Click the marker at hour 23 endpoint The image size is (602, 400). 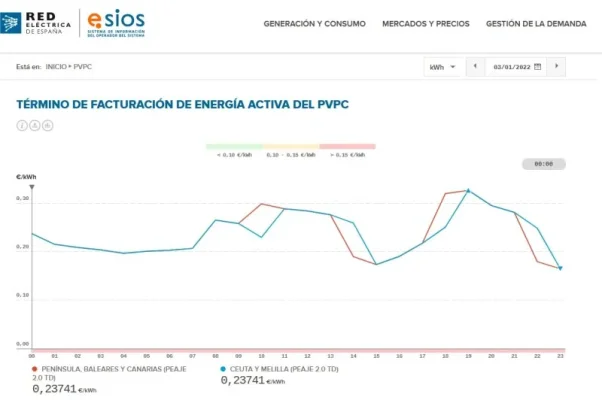(560, 268)
